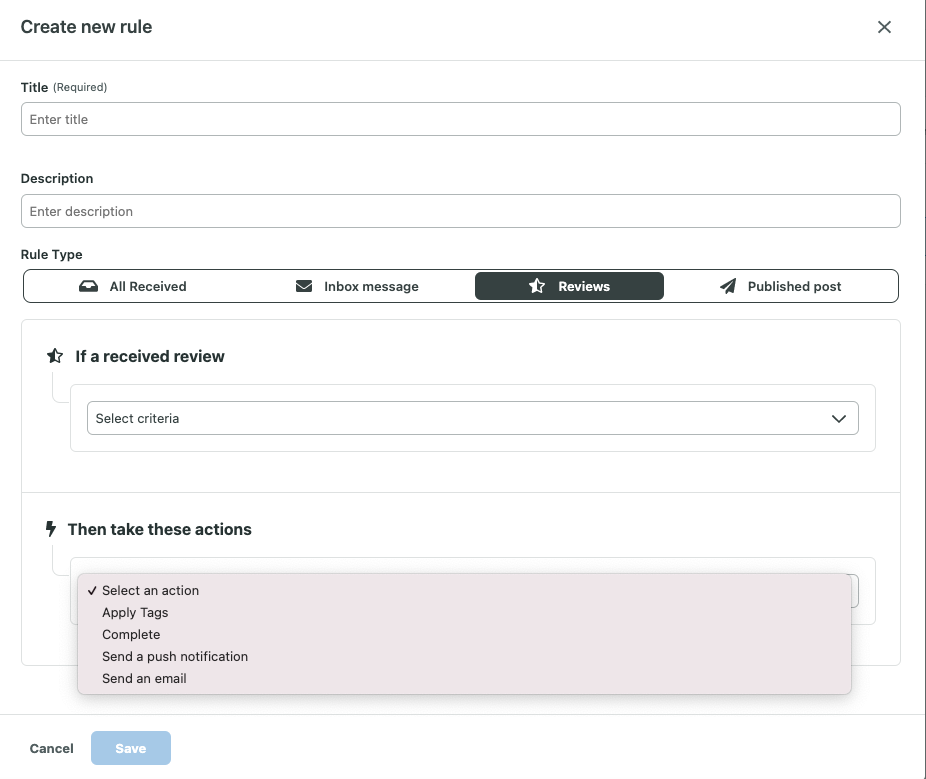
Task: Close the Create new rule dialog
Action: click(x=884, y=28)
